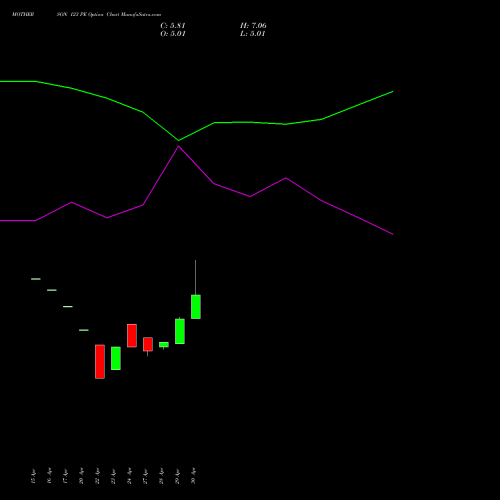Click the closing price value C: 5.81
The image size is (500, 500).
173,25
